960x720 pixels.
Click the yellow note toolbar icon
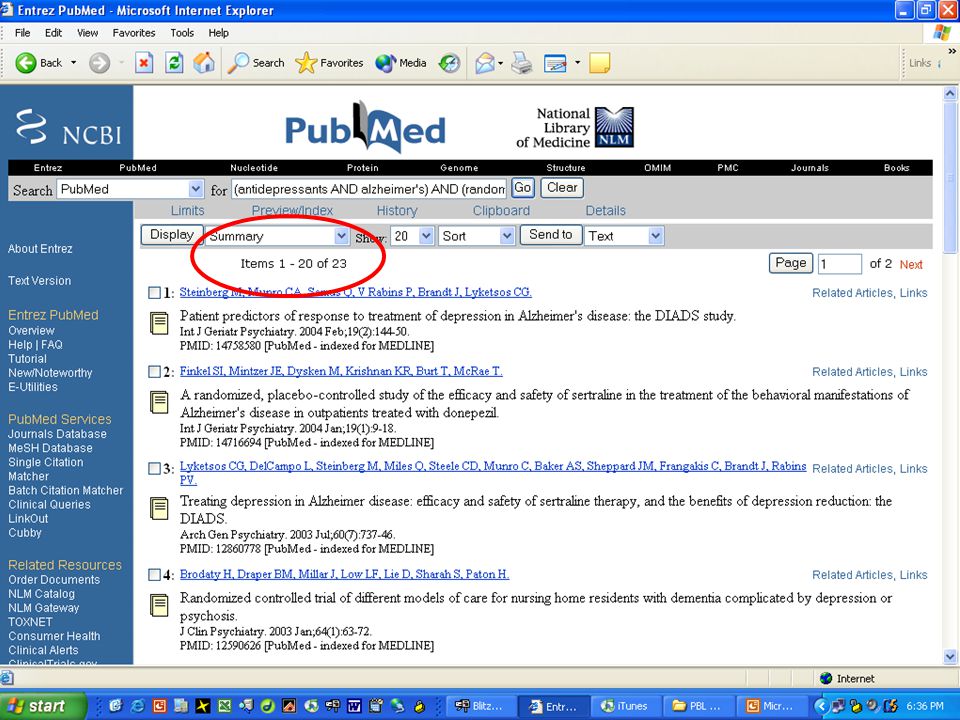pyautogui.click(x=599, y=62)
